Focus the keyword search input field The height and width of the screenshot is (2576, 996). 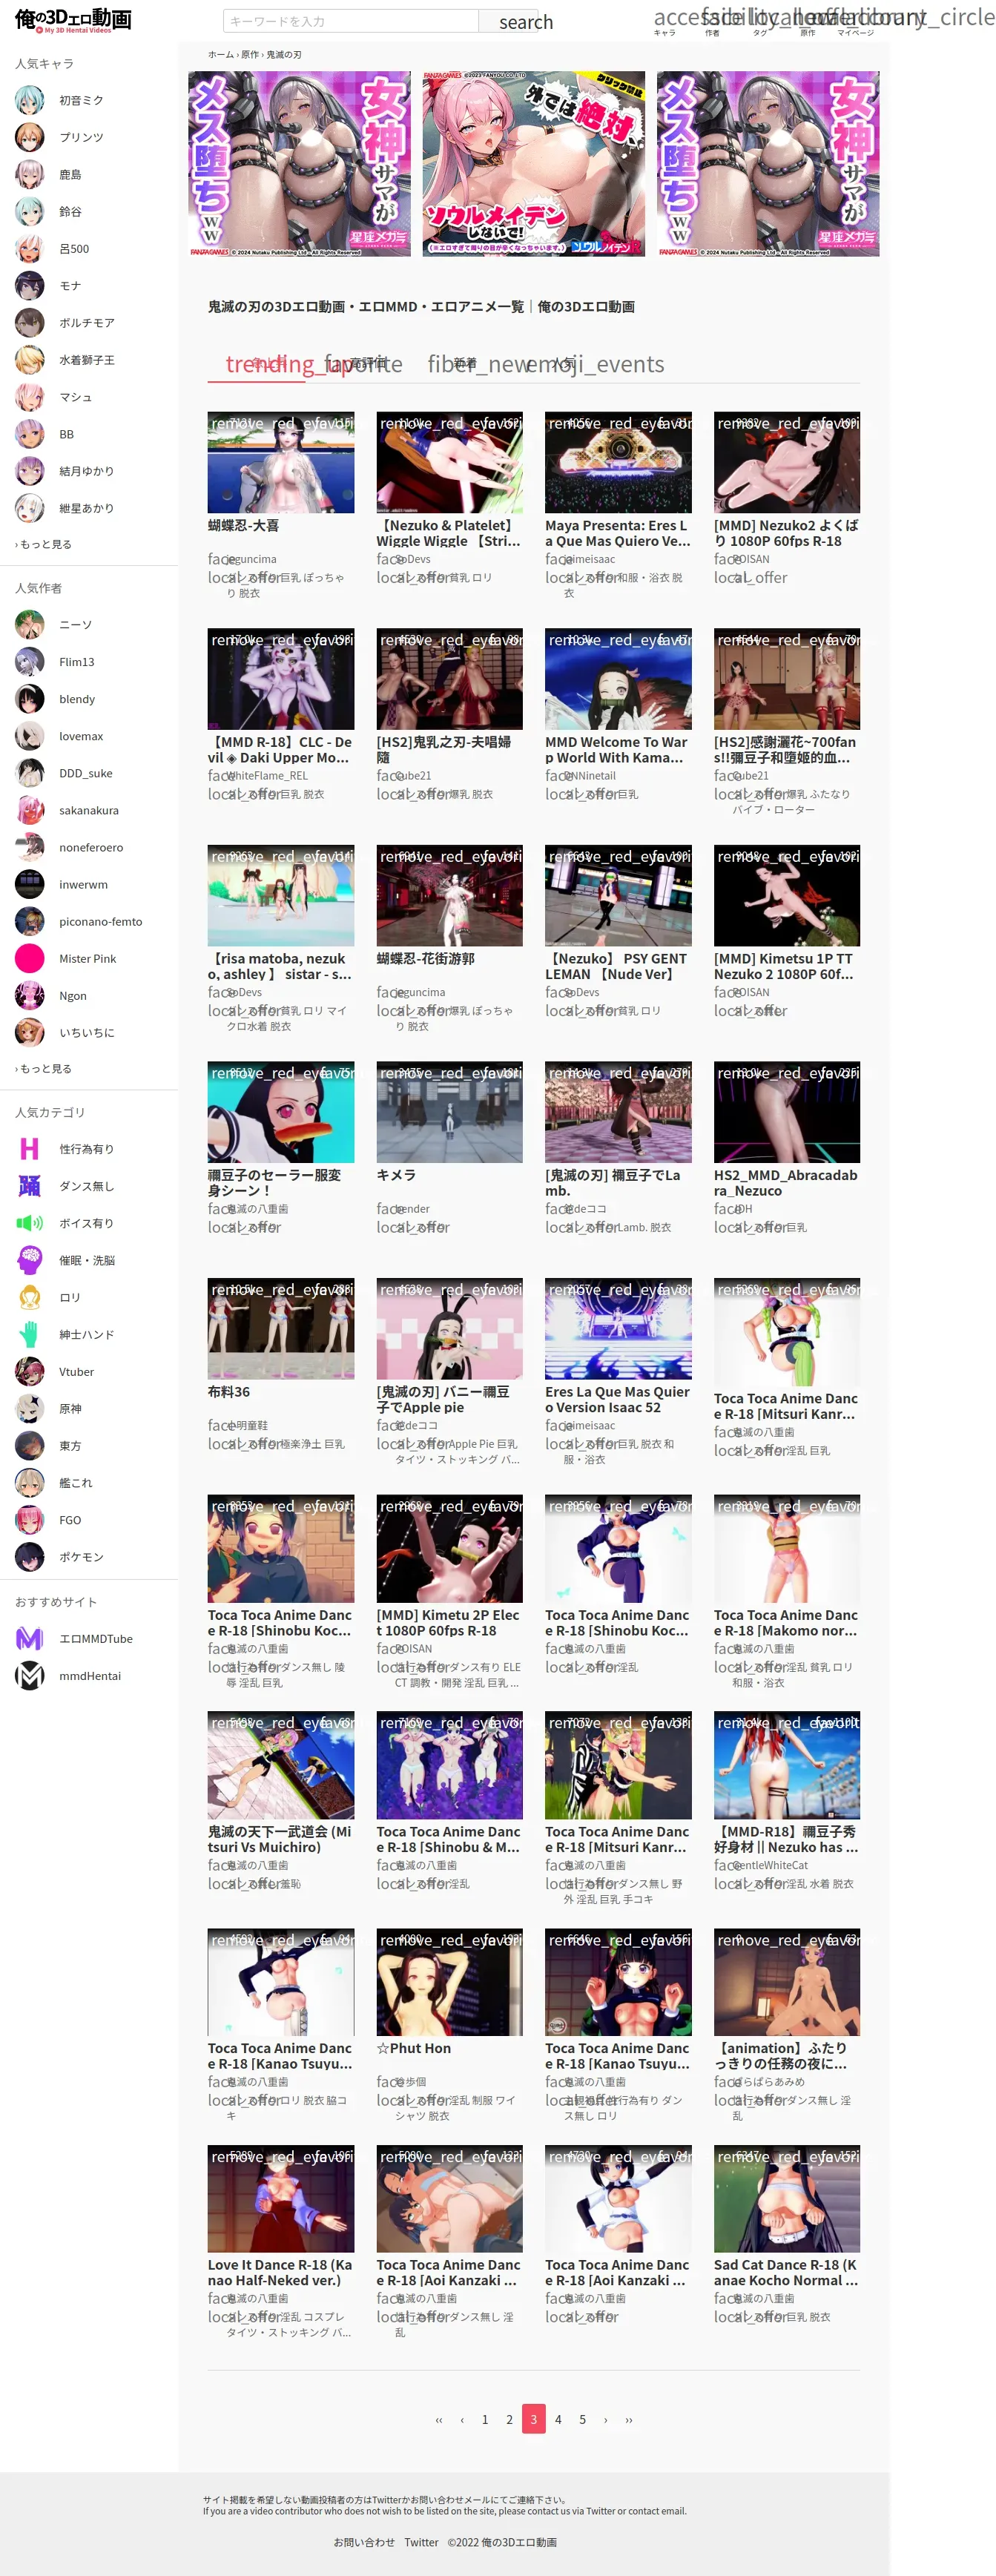(350, 21)
